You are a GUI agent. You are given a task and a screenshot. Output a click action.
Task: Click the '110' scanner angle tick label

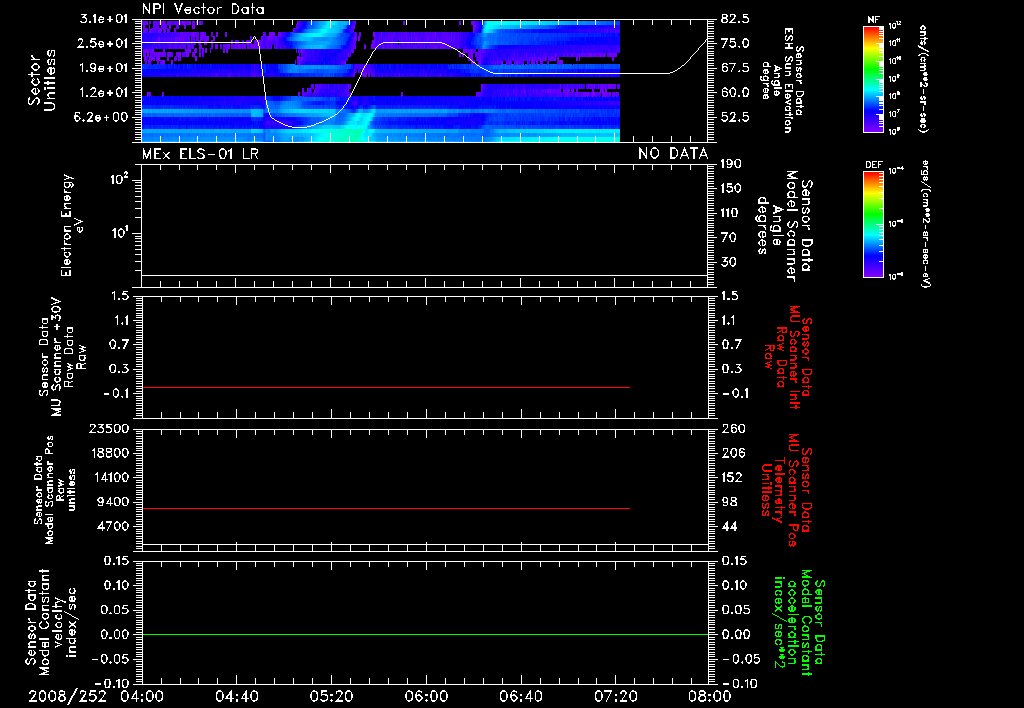pos(731,213)
